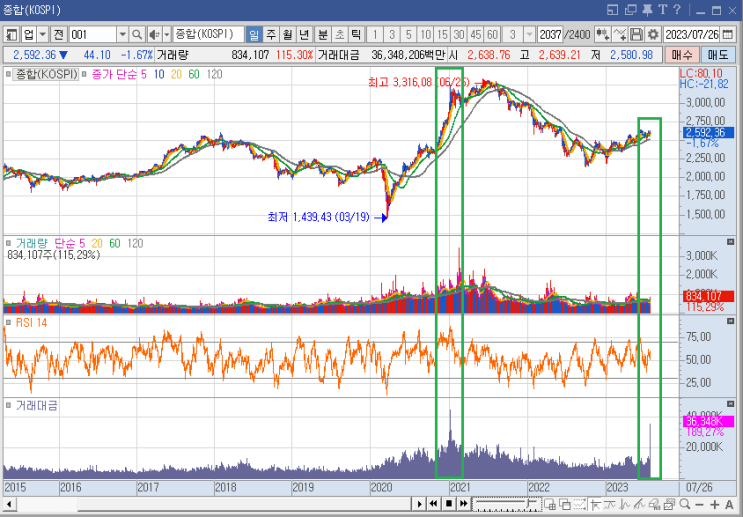Click the wave pattern tool icon
Viewport: 743px width, 517px height.
click(625, 504)
